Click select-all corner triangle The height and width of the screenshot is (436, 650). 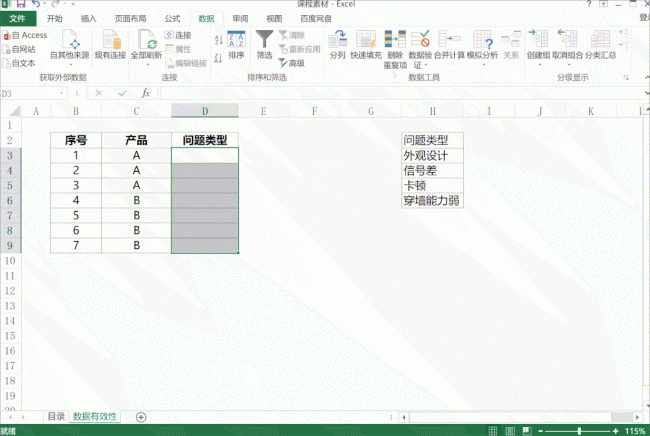click(x=15, y=111)
